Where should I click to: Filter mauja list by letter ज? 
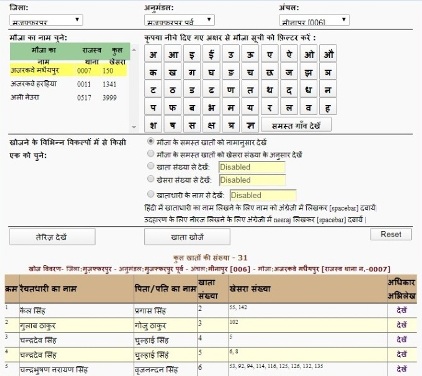pyautogui.click(x=289, y=72)
